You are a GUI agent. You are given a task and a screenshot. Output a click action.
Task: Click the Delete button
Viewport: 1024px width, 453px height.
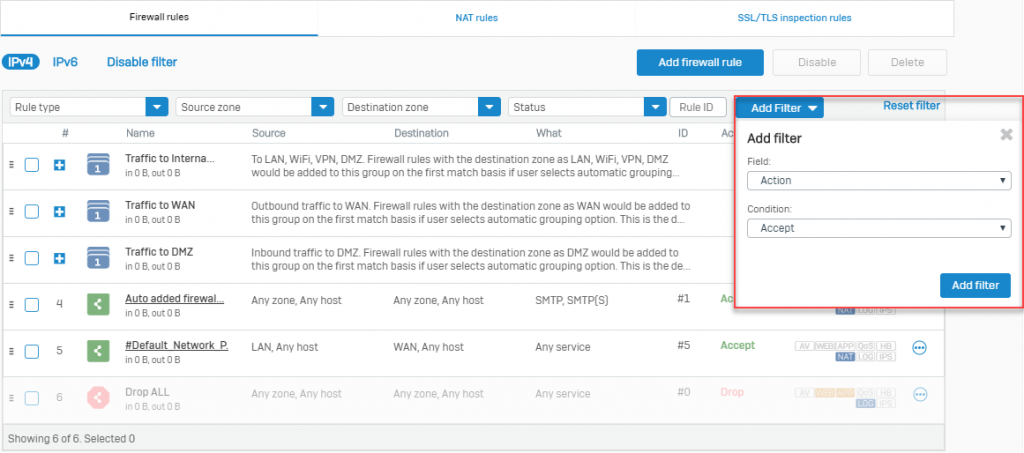coord(907,63)
